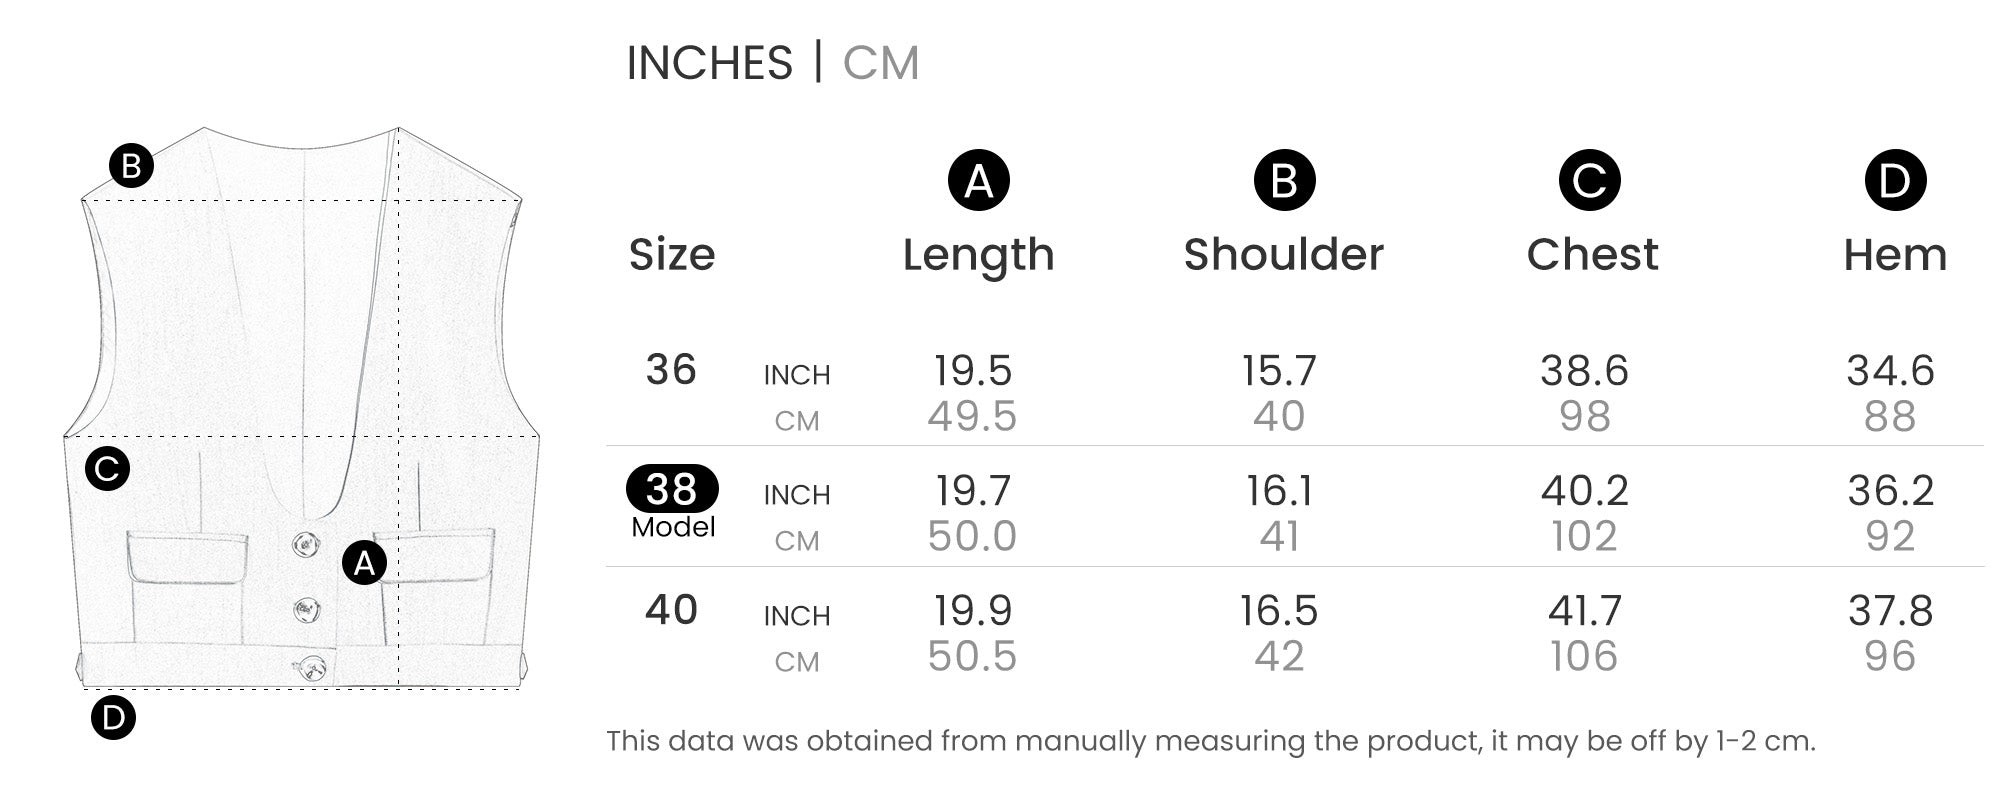2000x806 pixels.
Task: Choose the highlighted size 38 badge
Action: click(x=672, y=490)
